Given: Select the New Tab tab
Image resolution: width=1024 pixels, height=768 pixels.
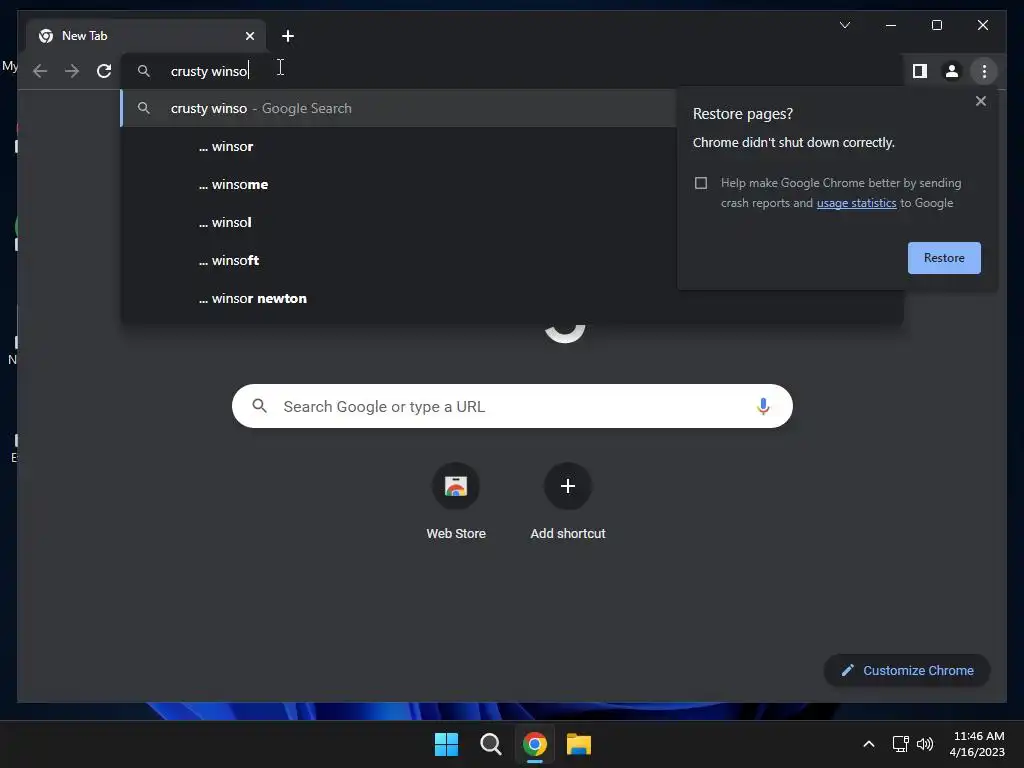Looking at the screenshot, I should [x=146, y=36].
